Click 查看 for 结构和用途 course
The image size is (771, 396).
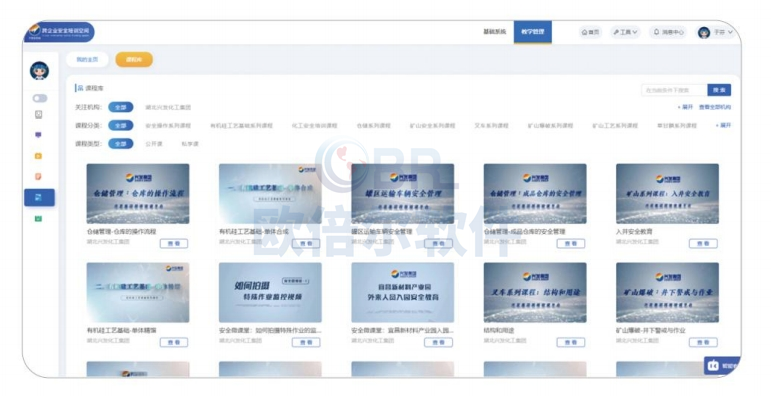pyautogui.click(x=570, y=342)
